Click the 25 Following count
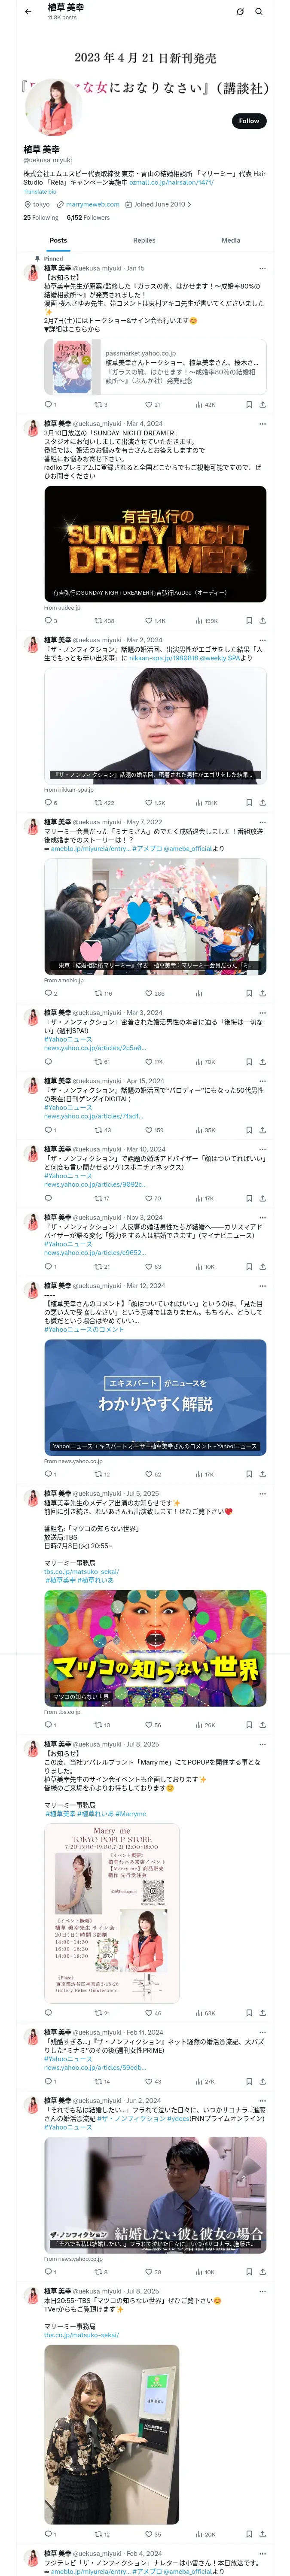The width and height of the screenshot is (290, 2576). [41, 217]
